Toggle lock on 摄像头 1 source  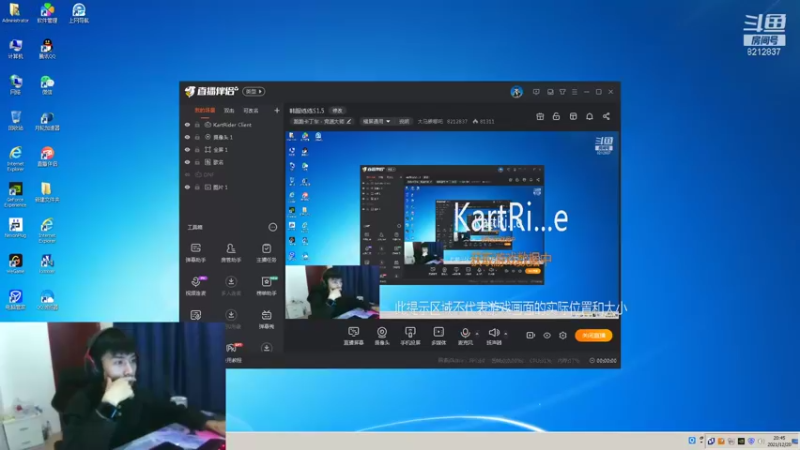pyautogui.click(x=197, y=137)
